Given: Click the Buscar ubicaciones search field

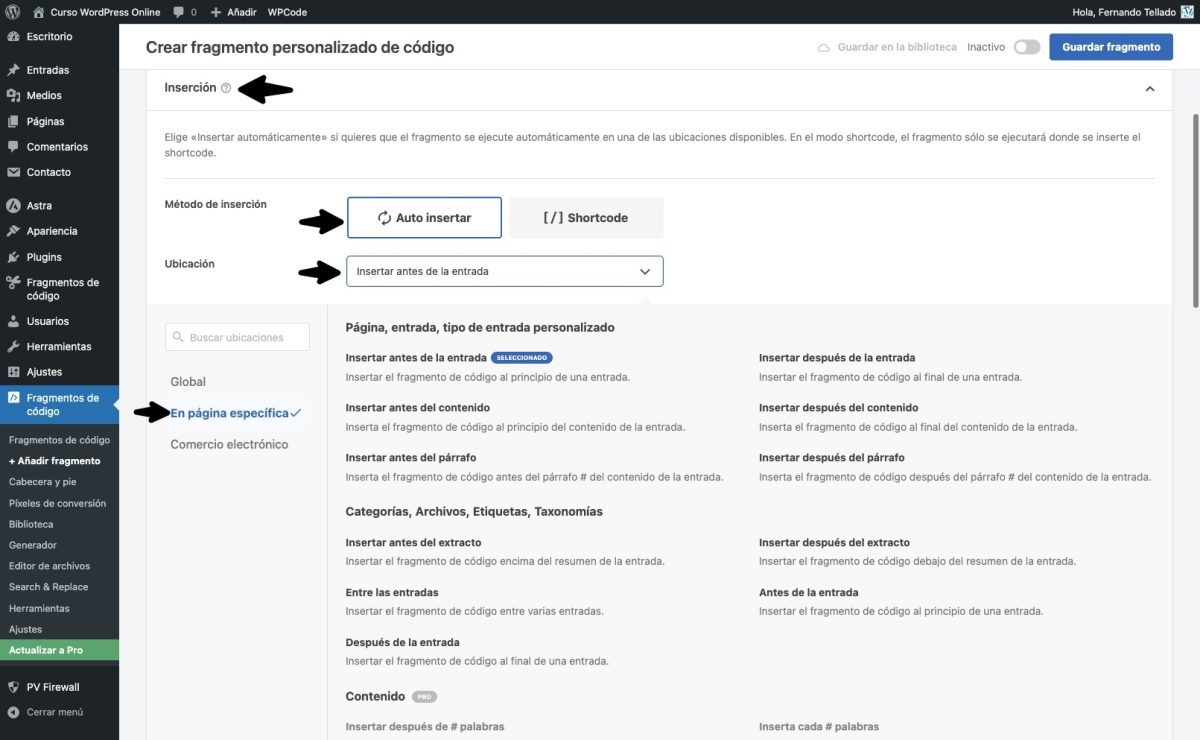Looking at the screenshot, I should pos(238,338).
